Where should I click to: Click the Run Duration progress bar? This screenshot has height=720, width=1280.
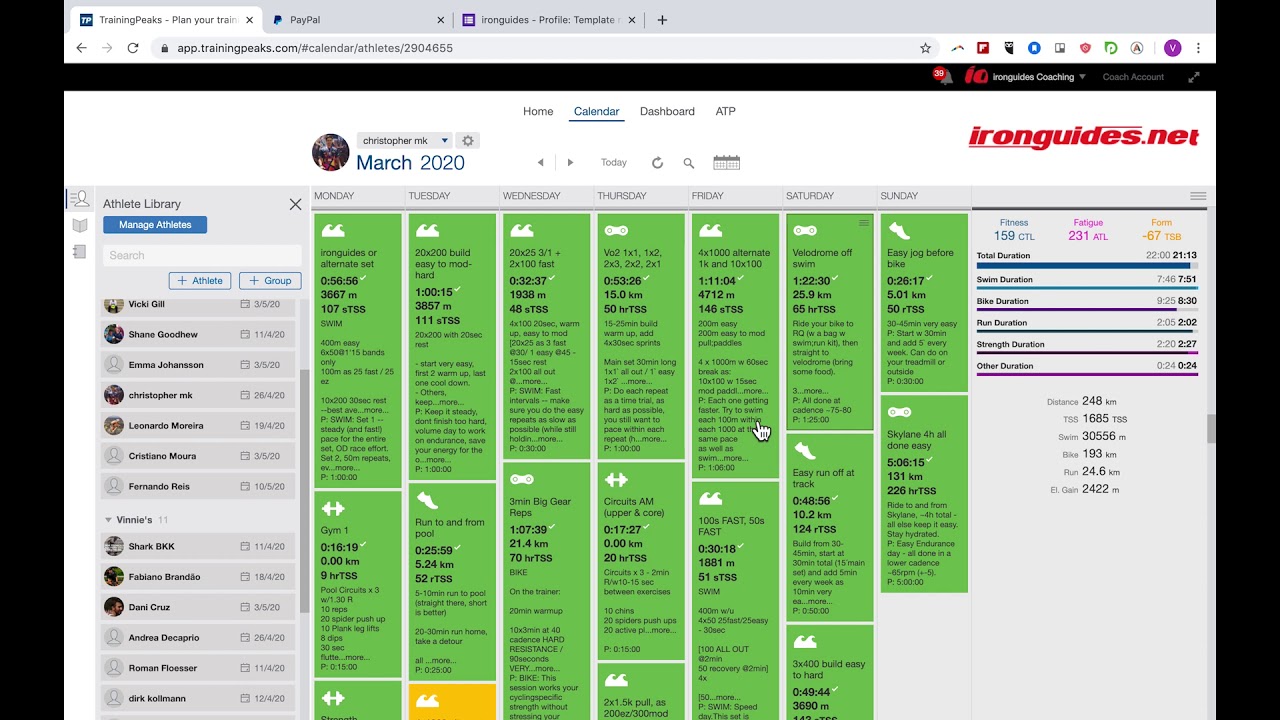(x=1087, y=332)
